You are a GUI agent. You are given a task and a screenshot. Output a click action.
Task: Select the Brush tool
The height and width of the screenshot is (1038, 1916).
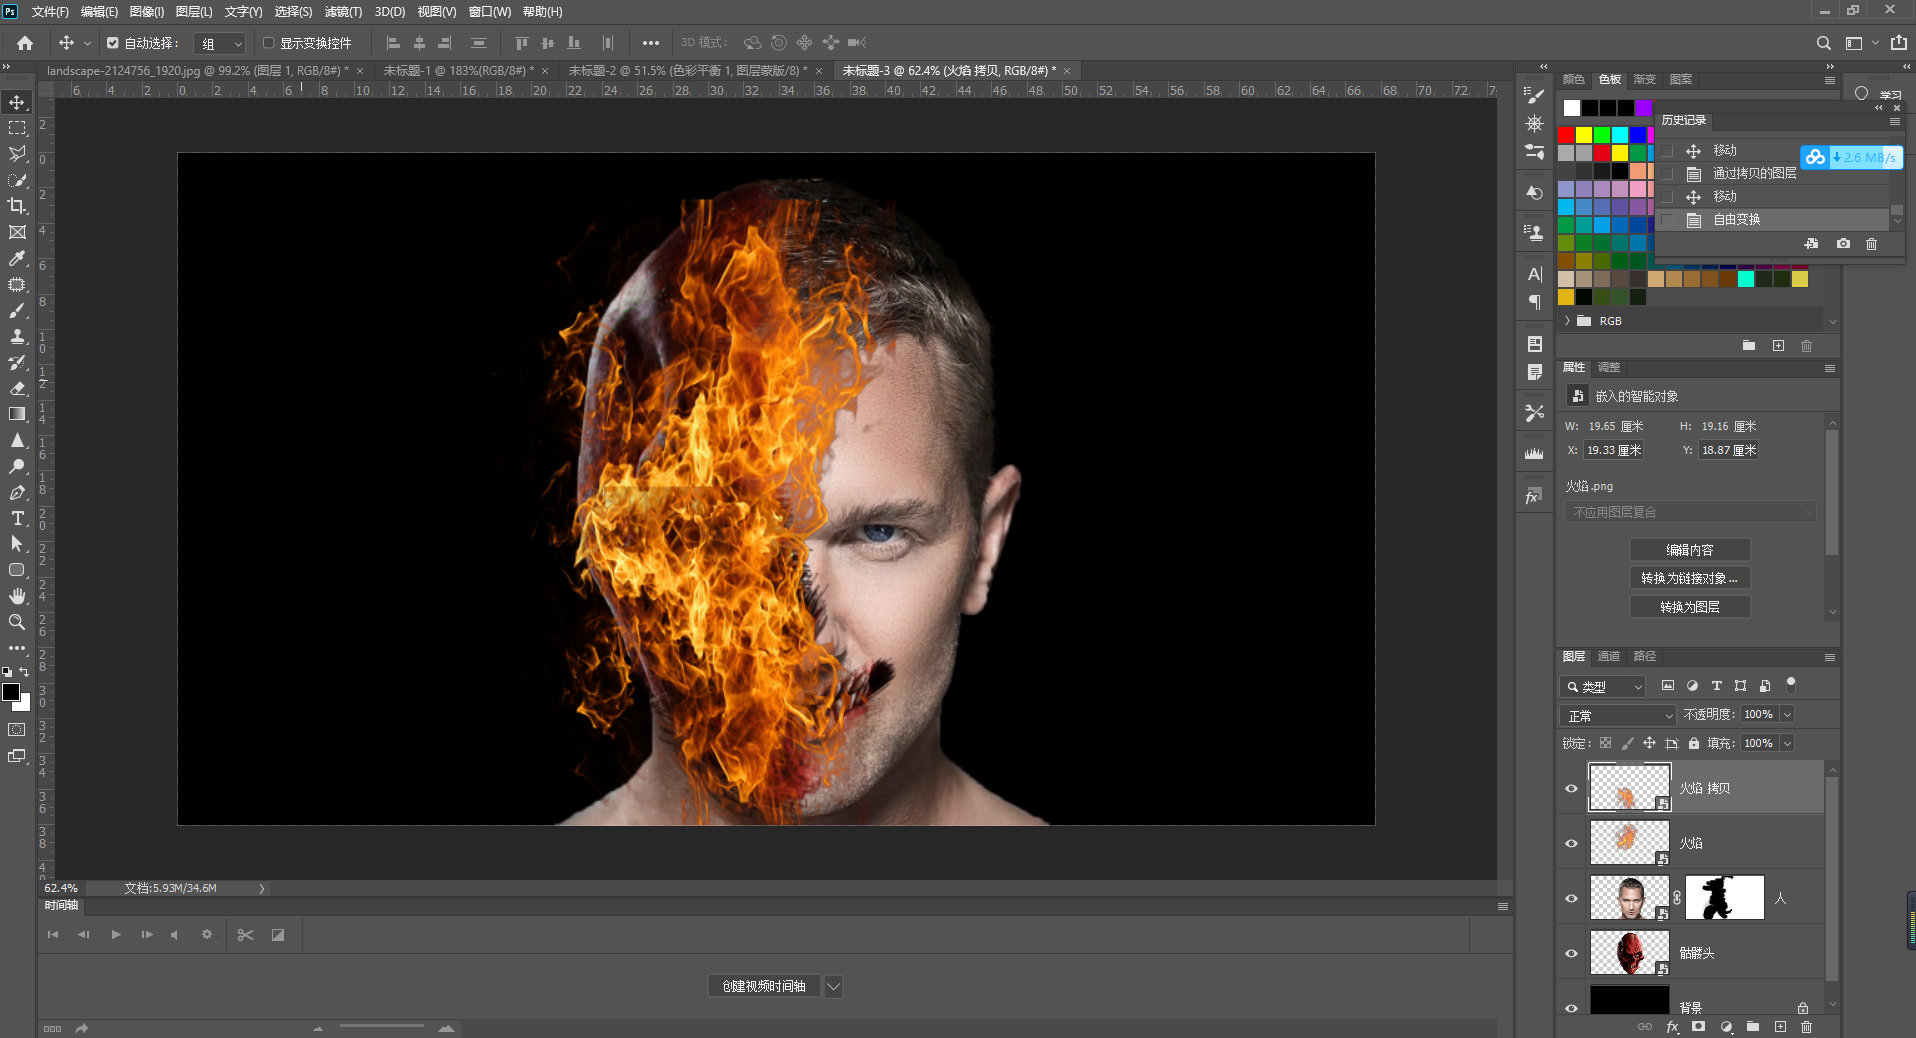(x=17, y=310)
